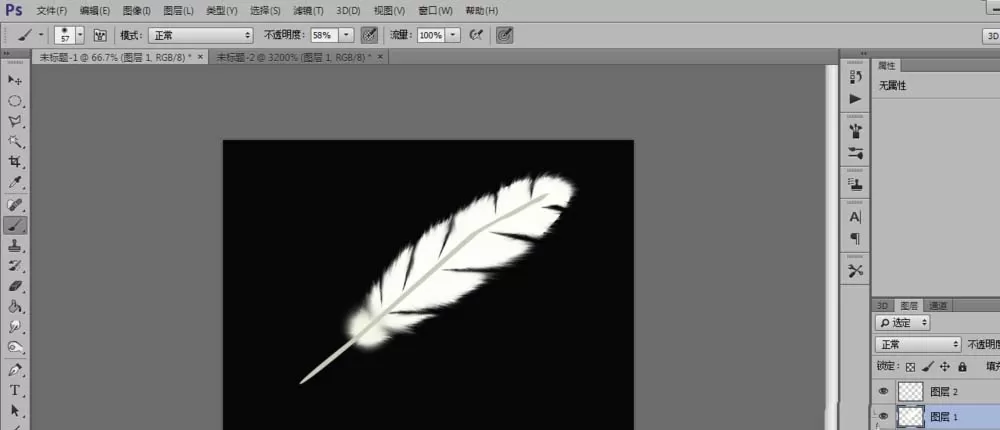The image size is (1000, 430).
Task: Select the Path Selection tool
Action: (x=15, y=411)
